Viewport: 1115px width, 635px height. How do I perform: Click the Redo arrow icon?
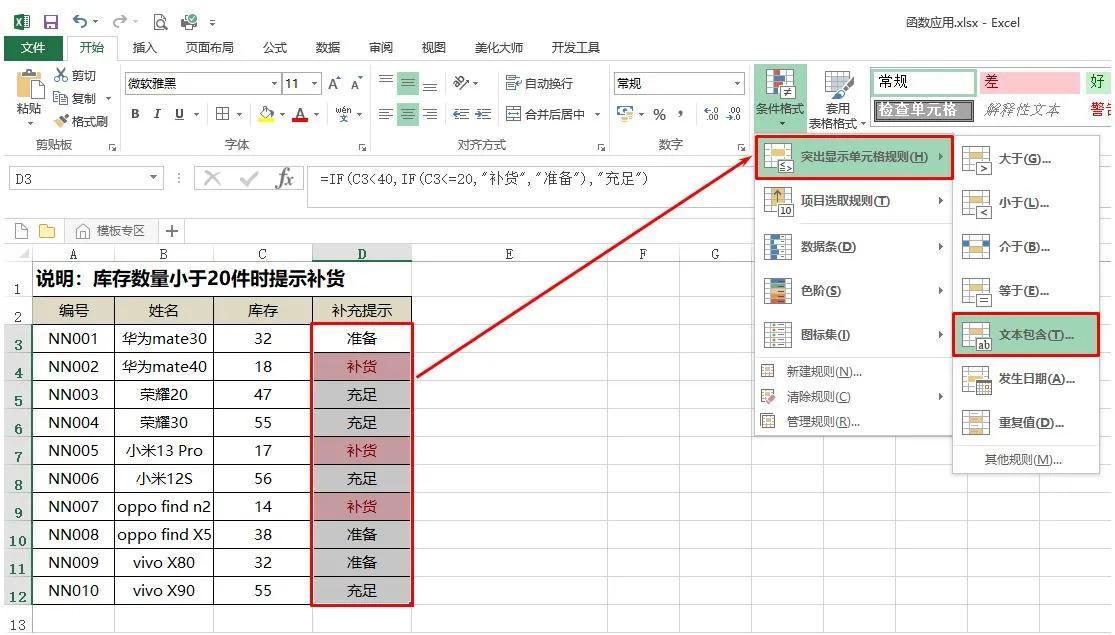120,21
